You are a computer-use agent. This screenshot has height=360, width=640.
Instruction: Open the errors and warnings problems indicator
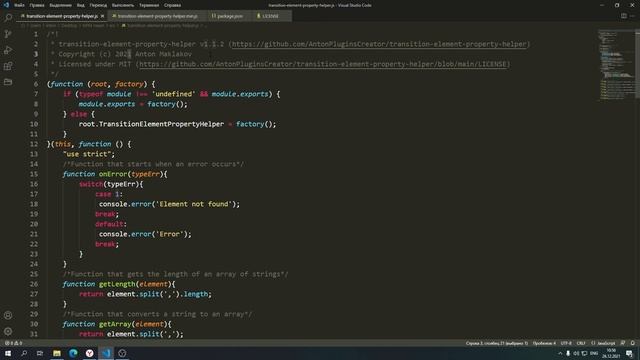coord(13,343)
